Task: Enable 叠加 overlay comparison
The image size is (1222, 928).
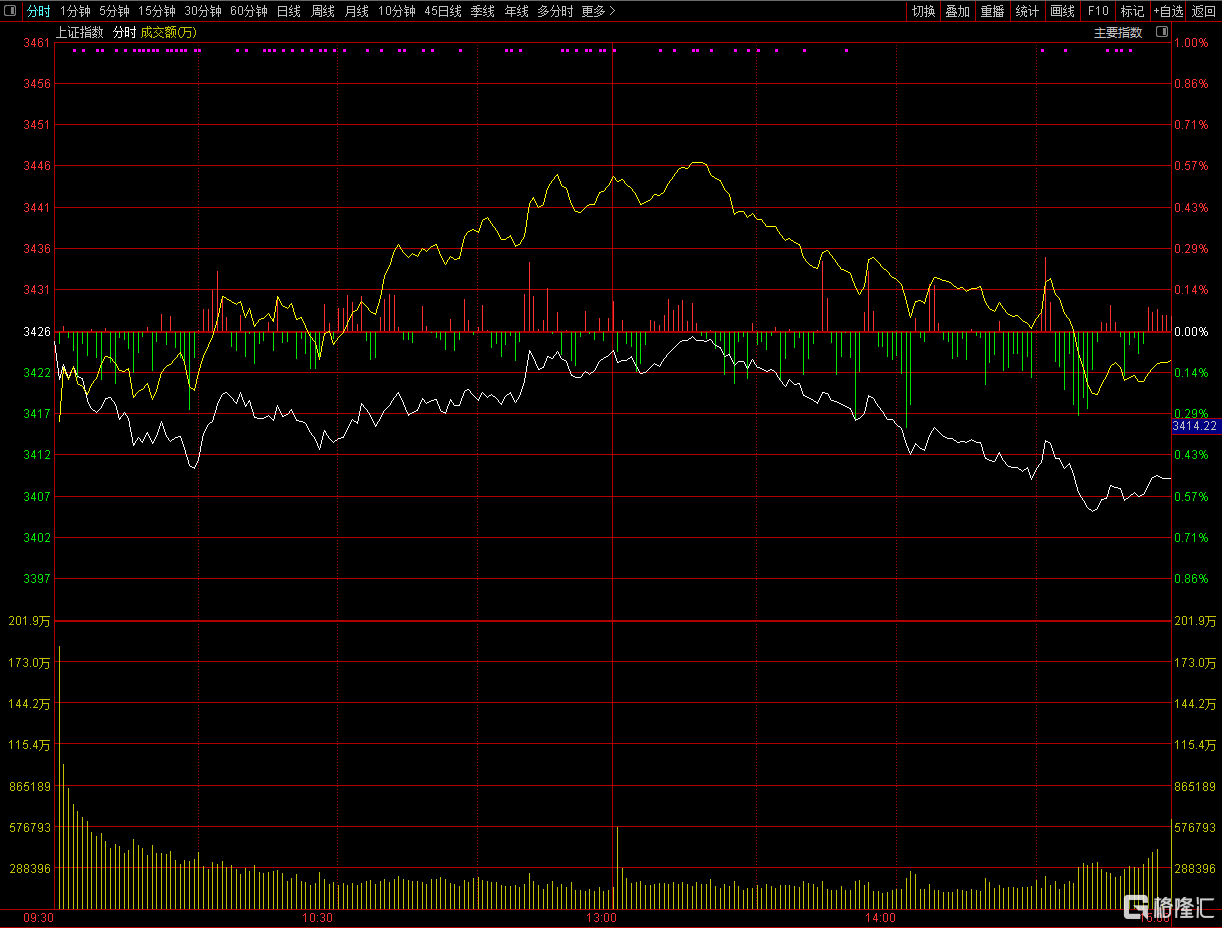Action: click(x=957, y=11)
